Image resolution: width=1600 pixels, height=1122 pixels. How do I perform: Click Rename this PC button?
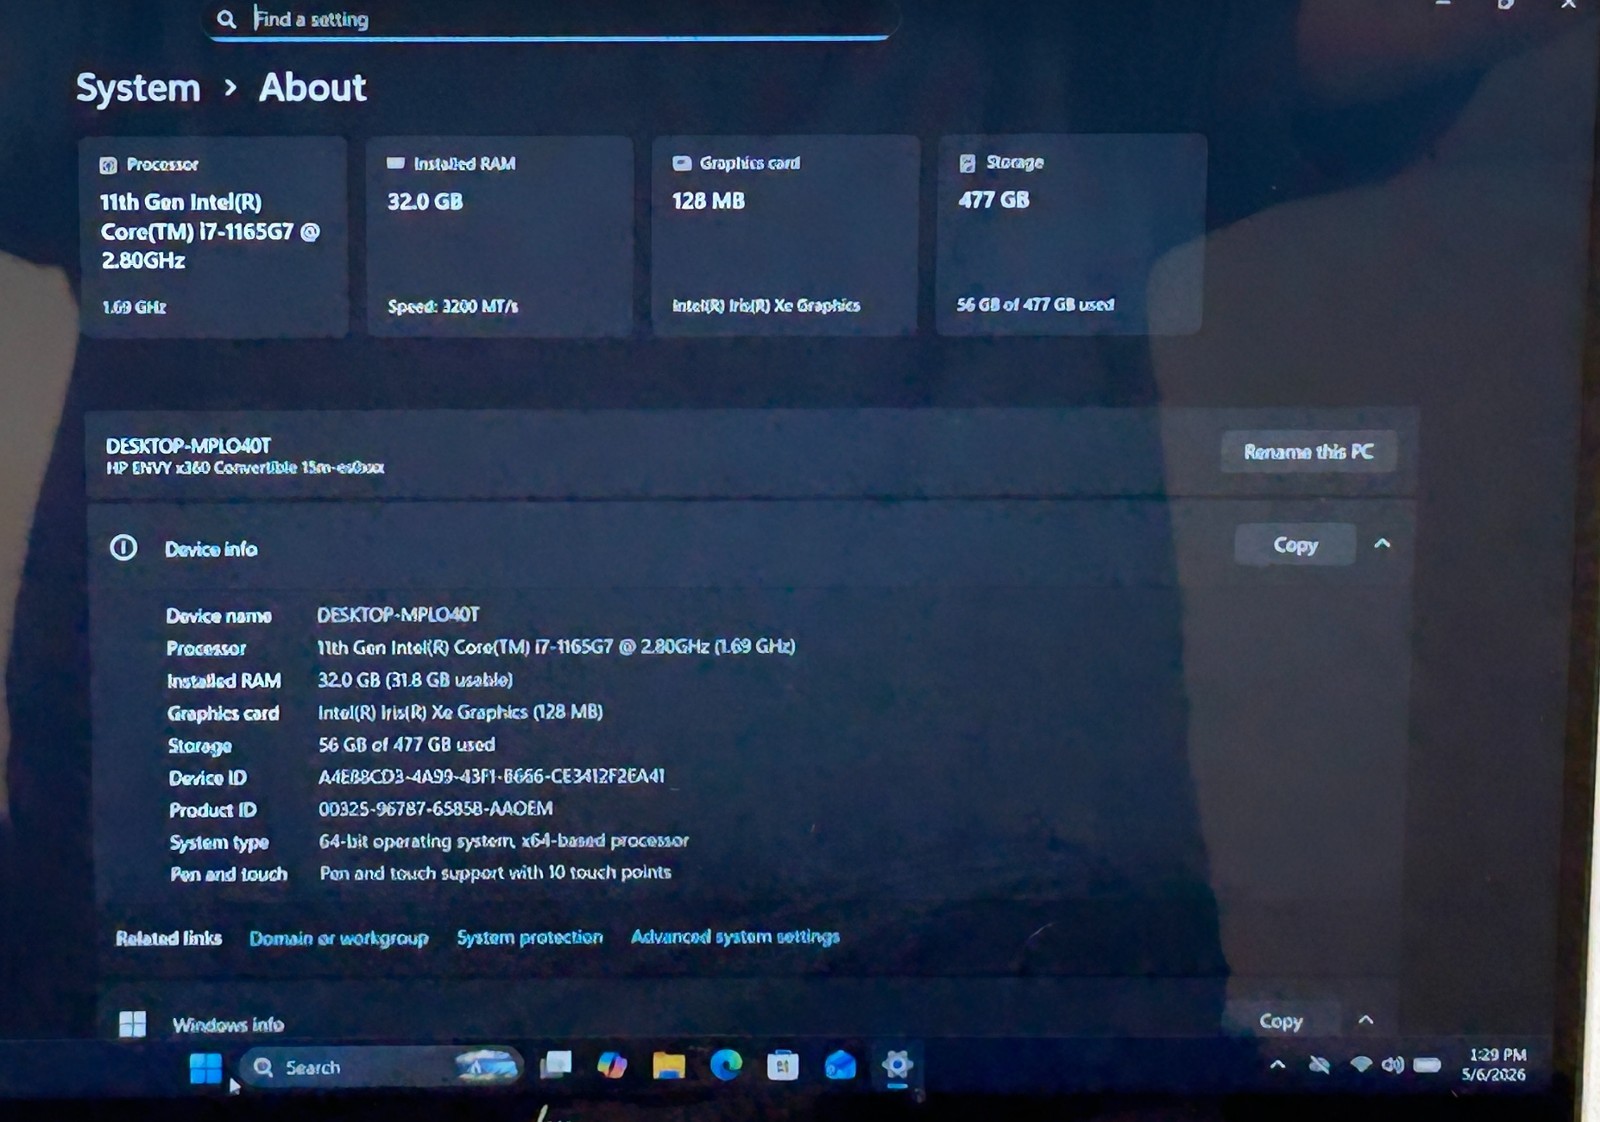[x=1308, y=452]
